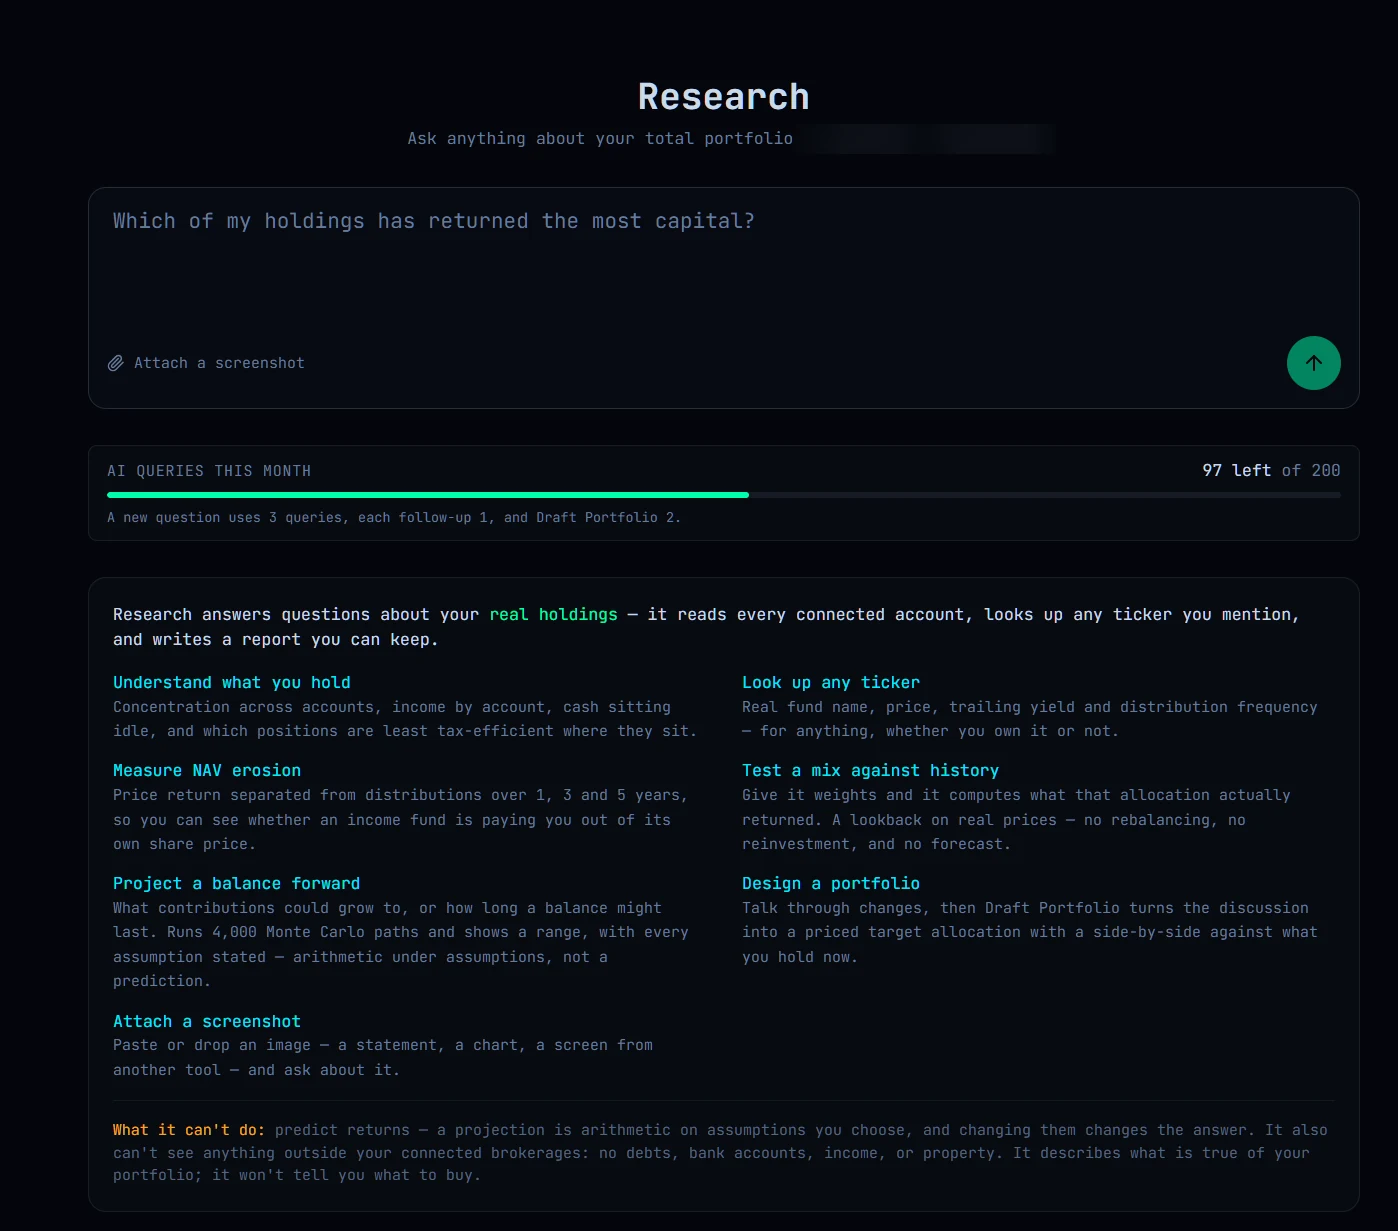
Task: Click the 'Talk through changes' description text
Action: tap(1030, 932)
